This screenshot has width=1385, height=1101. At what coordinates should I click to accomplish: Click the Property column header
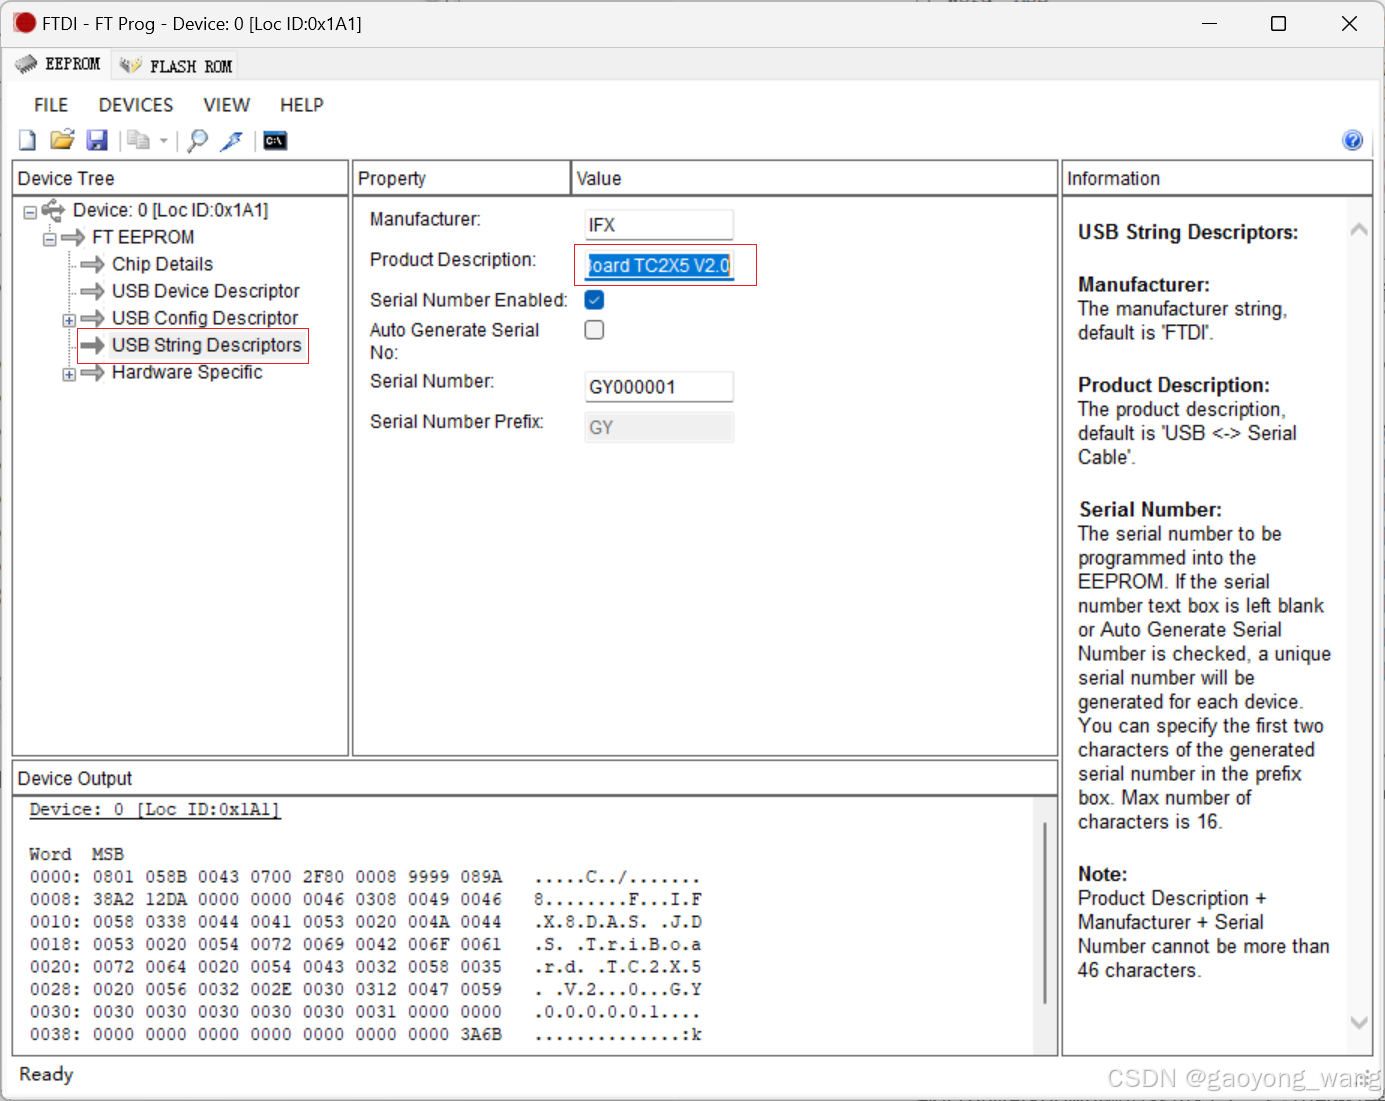click(x=462, y=178)
